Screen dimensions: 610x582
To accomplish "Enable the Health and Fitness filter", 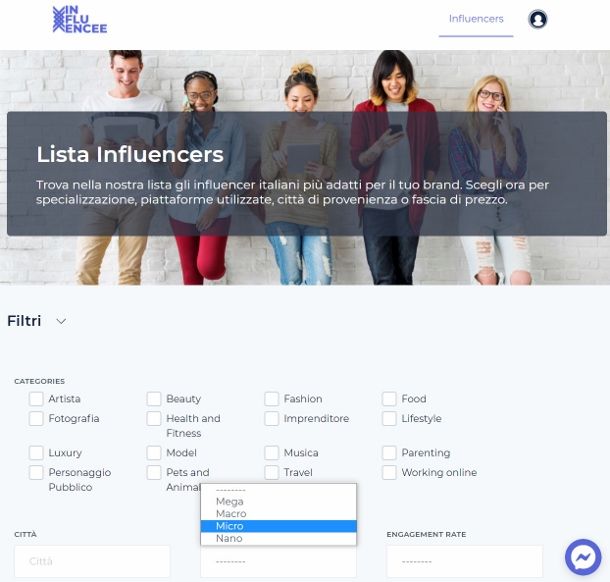I will point(154,419).
